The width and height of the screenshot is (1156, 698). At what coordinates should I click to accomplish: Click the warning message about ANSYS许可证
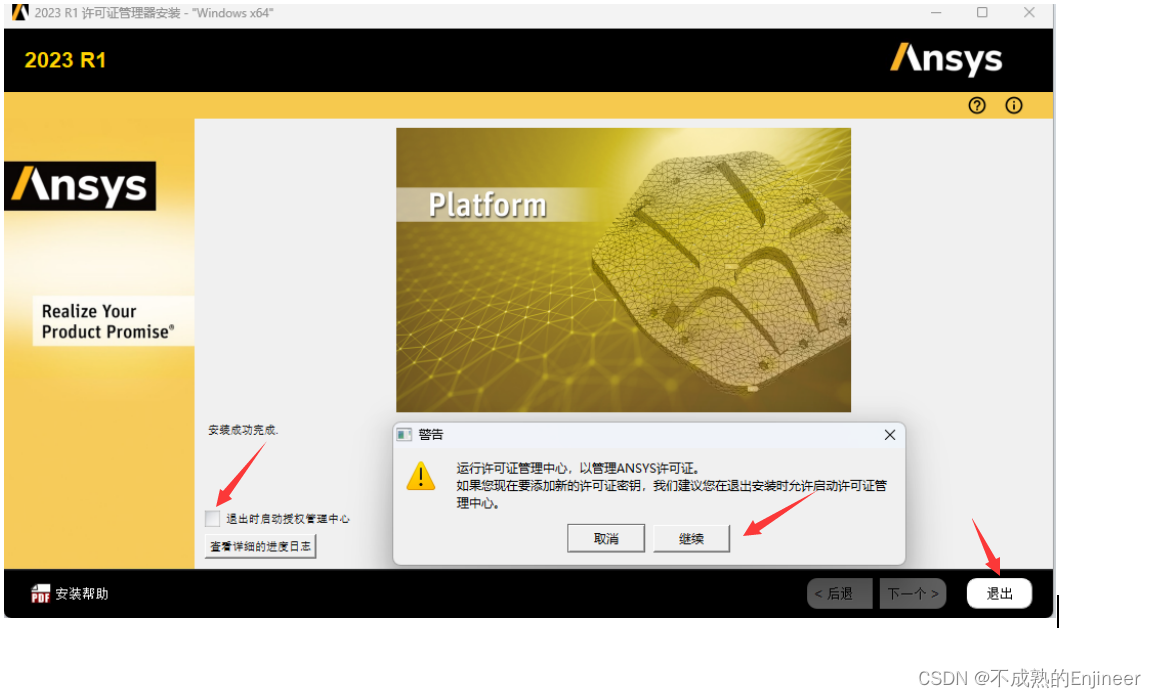[x=671, y=485]
